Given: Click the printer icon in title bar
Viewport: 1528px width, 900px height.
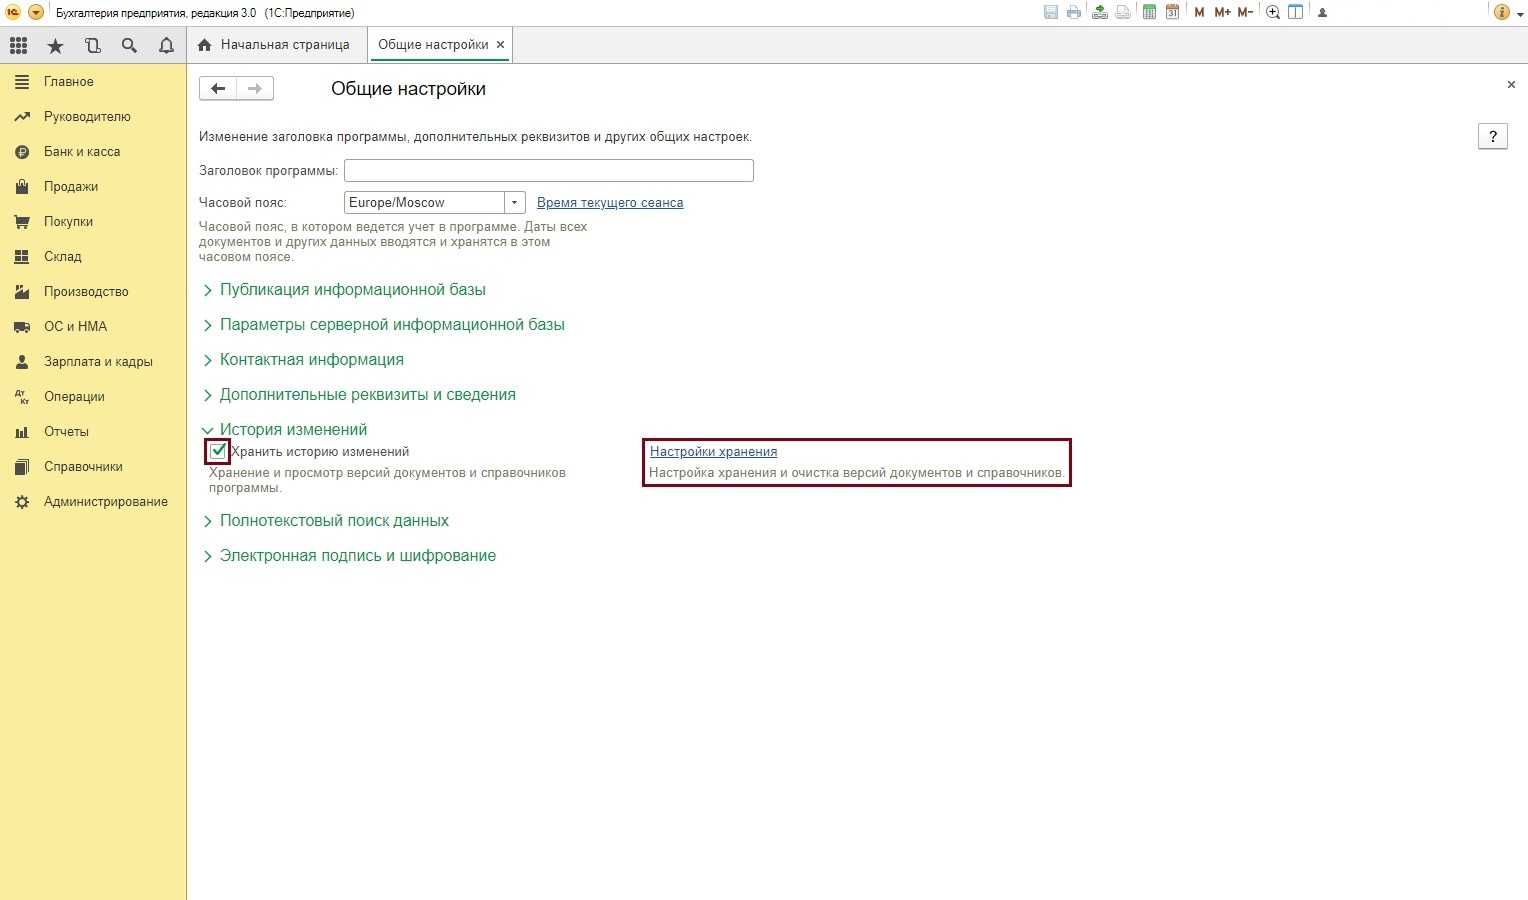Looking at the screenshot, I should [x=1074, y=12].
